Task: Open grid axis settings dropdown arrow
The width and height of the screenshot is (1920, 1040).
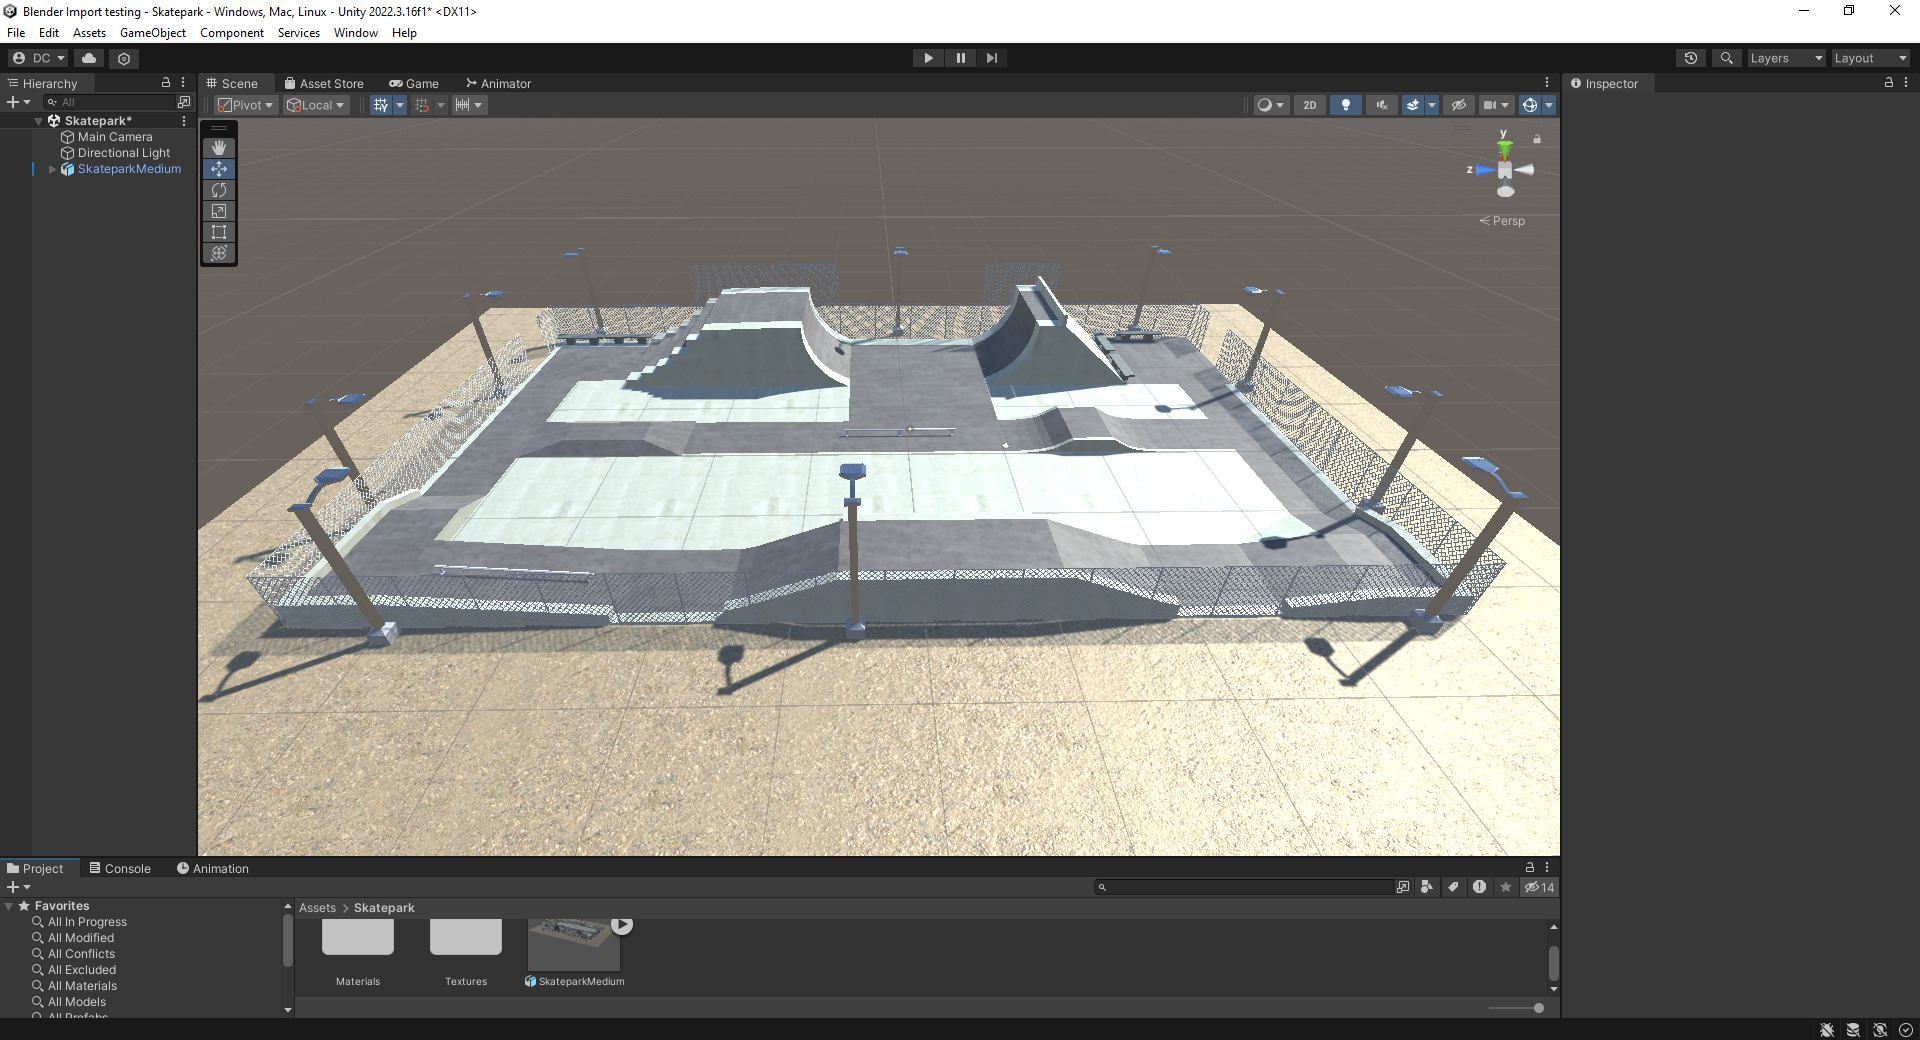Action: [x=400, y=105]
